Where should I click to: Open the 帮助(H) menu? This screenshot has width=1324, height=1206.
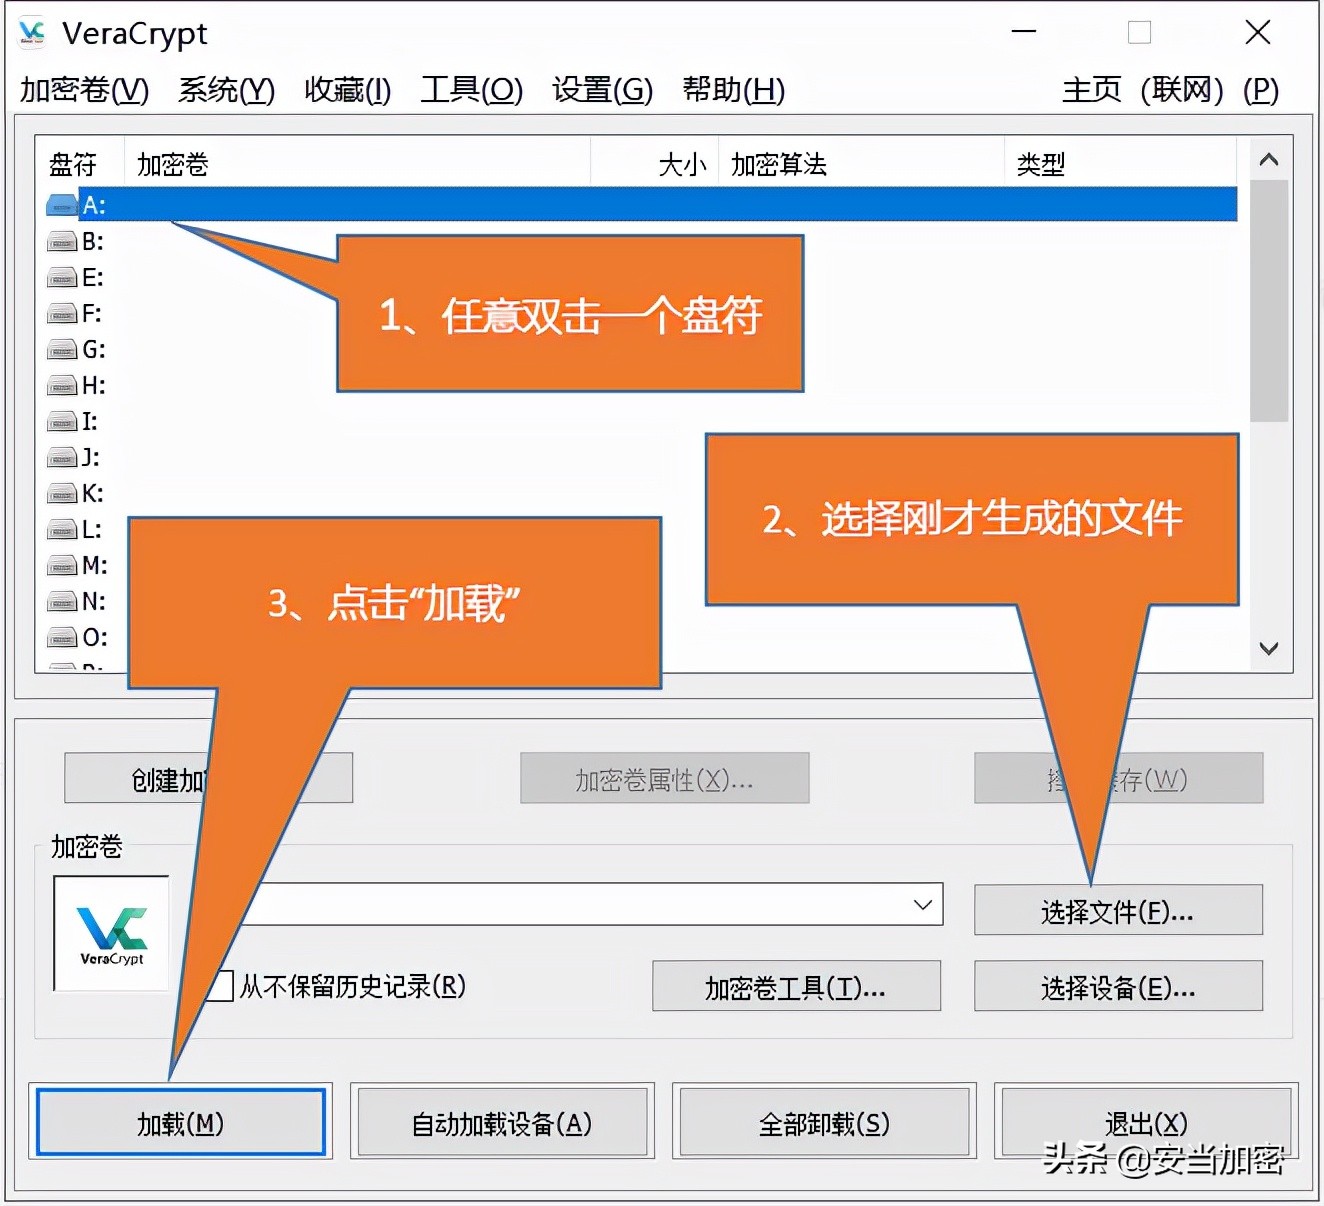733,90
